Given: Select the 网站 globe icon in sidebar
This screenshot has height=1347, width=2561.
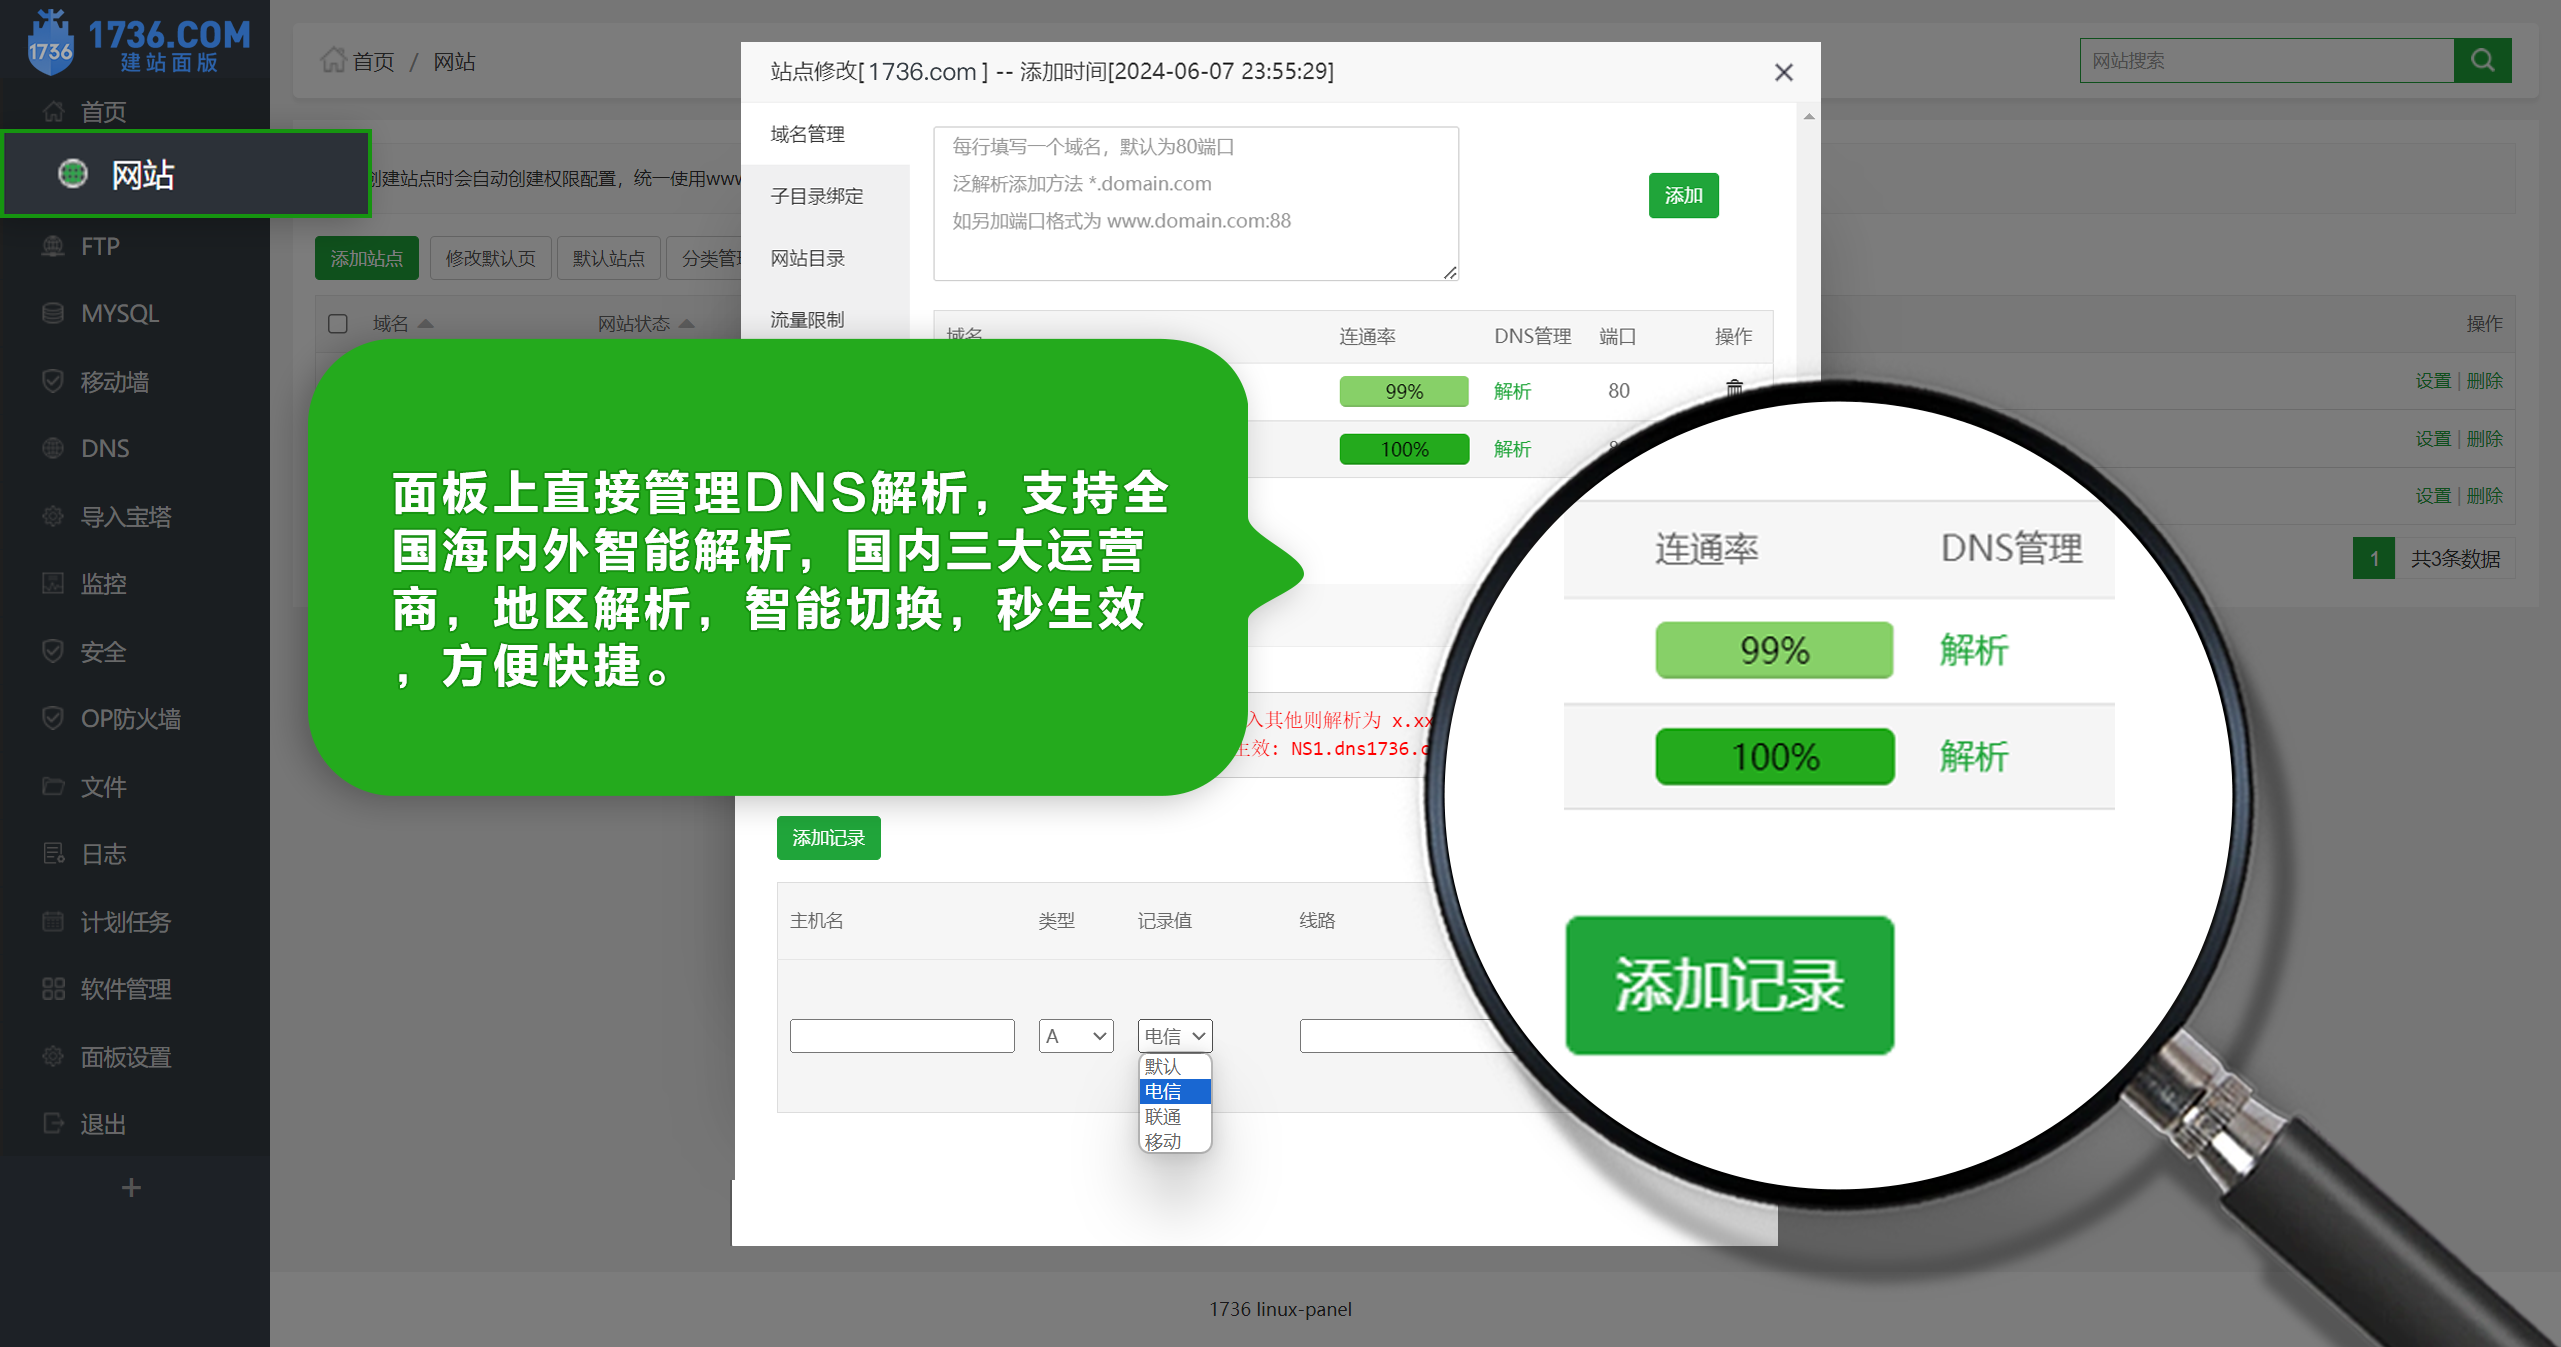Looking at the screenshot, I should 73,174.
